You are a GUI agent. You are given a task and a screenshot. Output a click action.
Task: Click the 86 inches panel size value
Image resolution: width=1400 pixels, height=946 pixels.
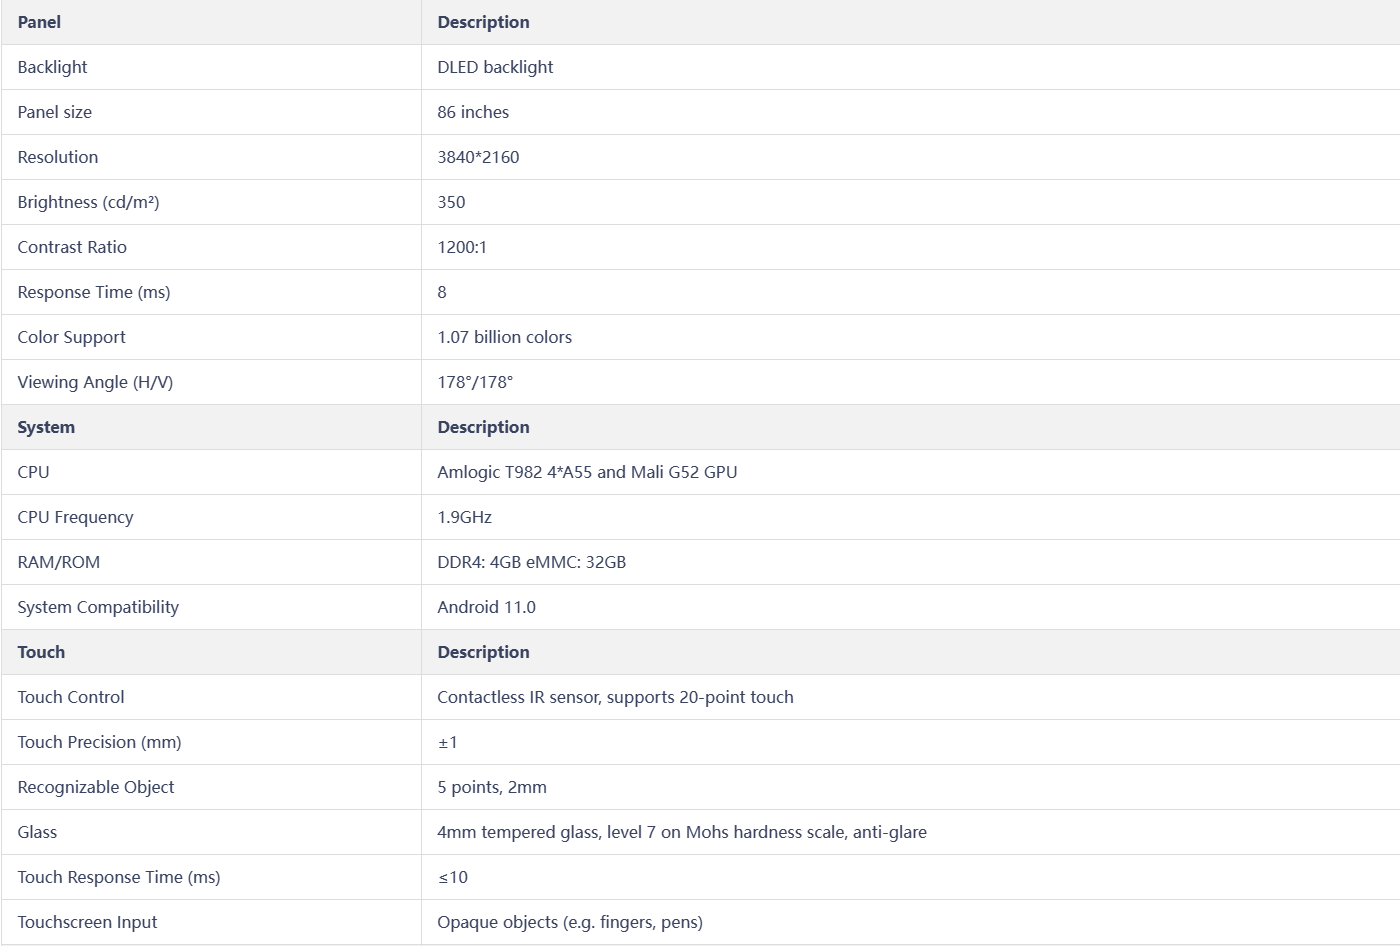[473, 112]
